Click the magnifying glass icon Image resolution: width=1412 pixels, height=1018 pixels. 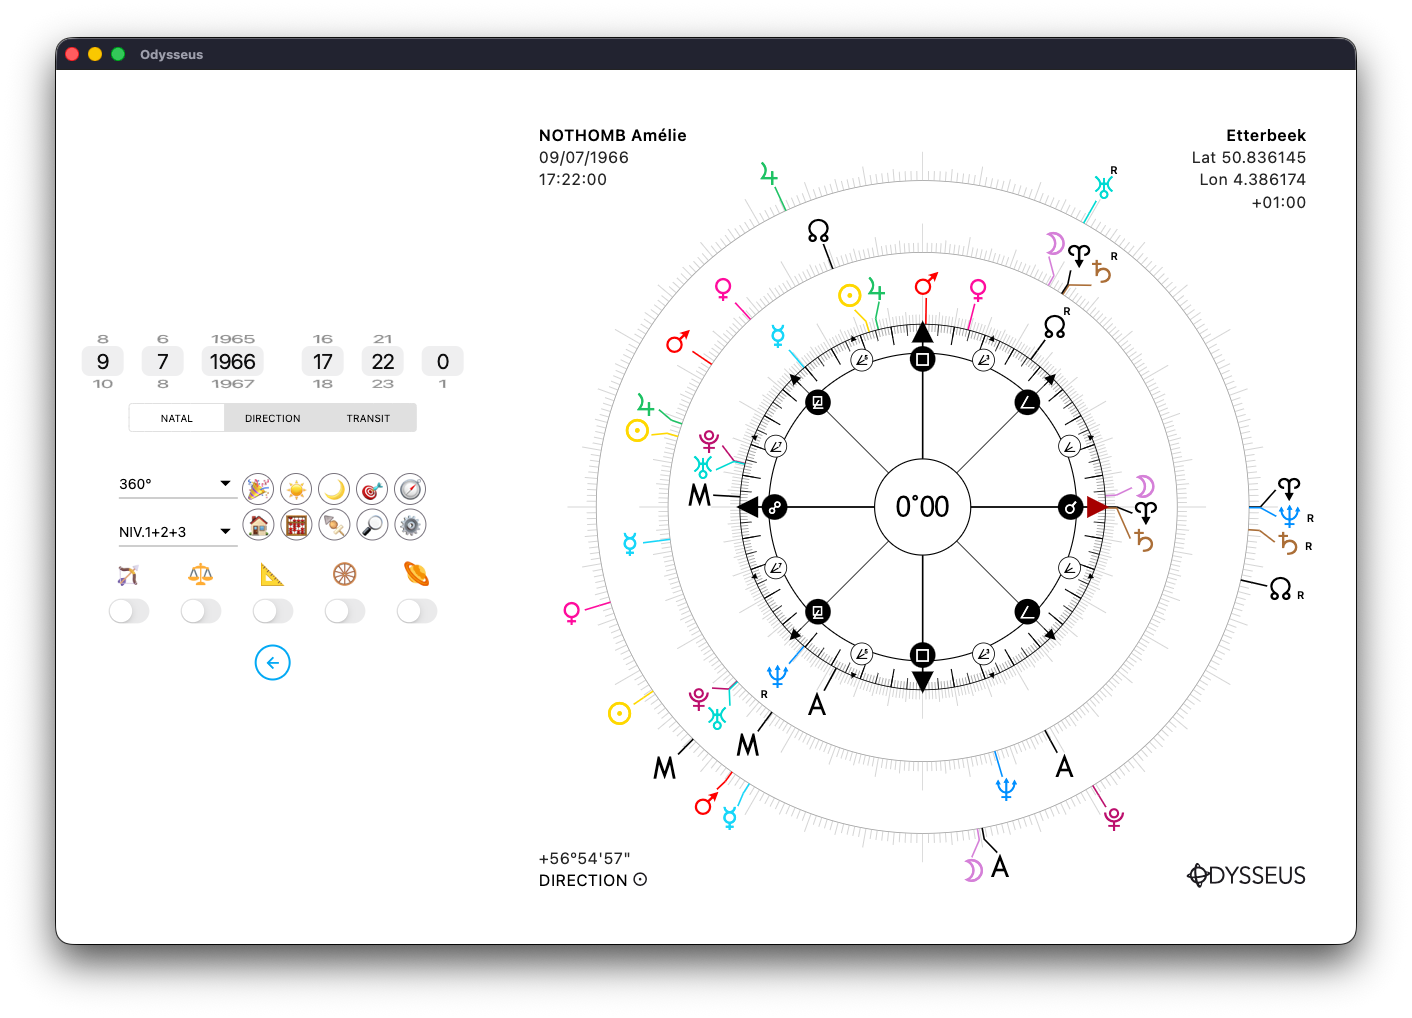tap(372, 525)
